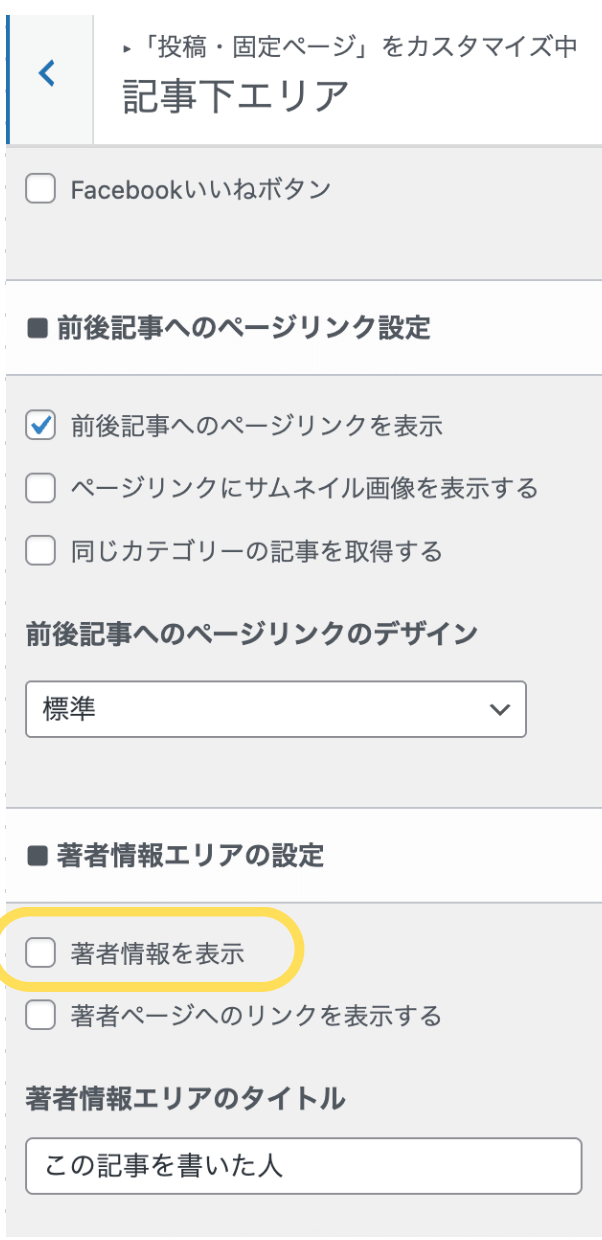Click the この記事を書いた人 title input field
Viewport: 602px width, 1240px height.
pos(303,1165)
